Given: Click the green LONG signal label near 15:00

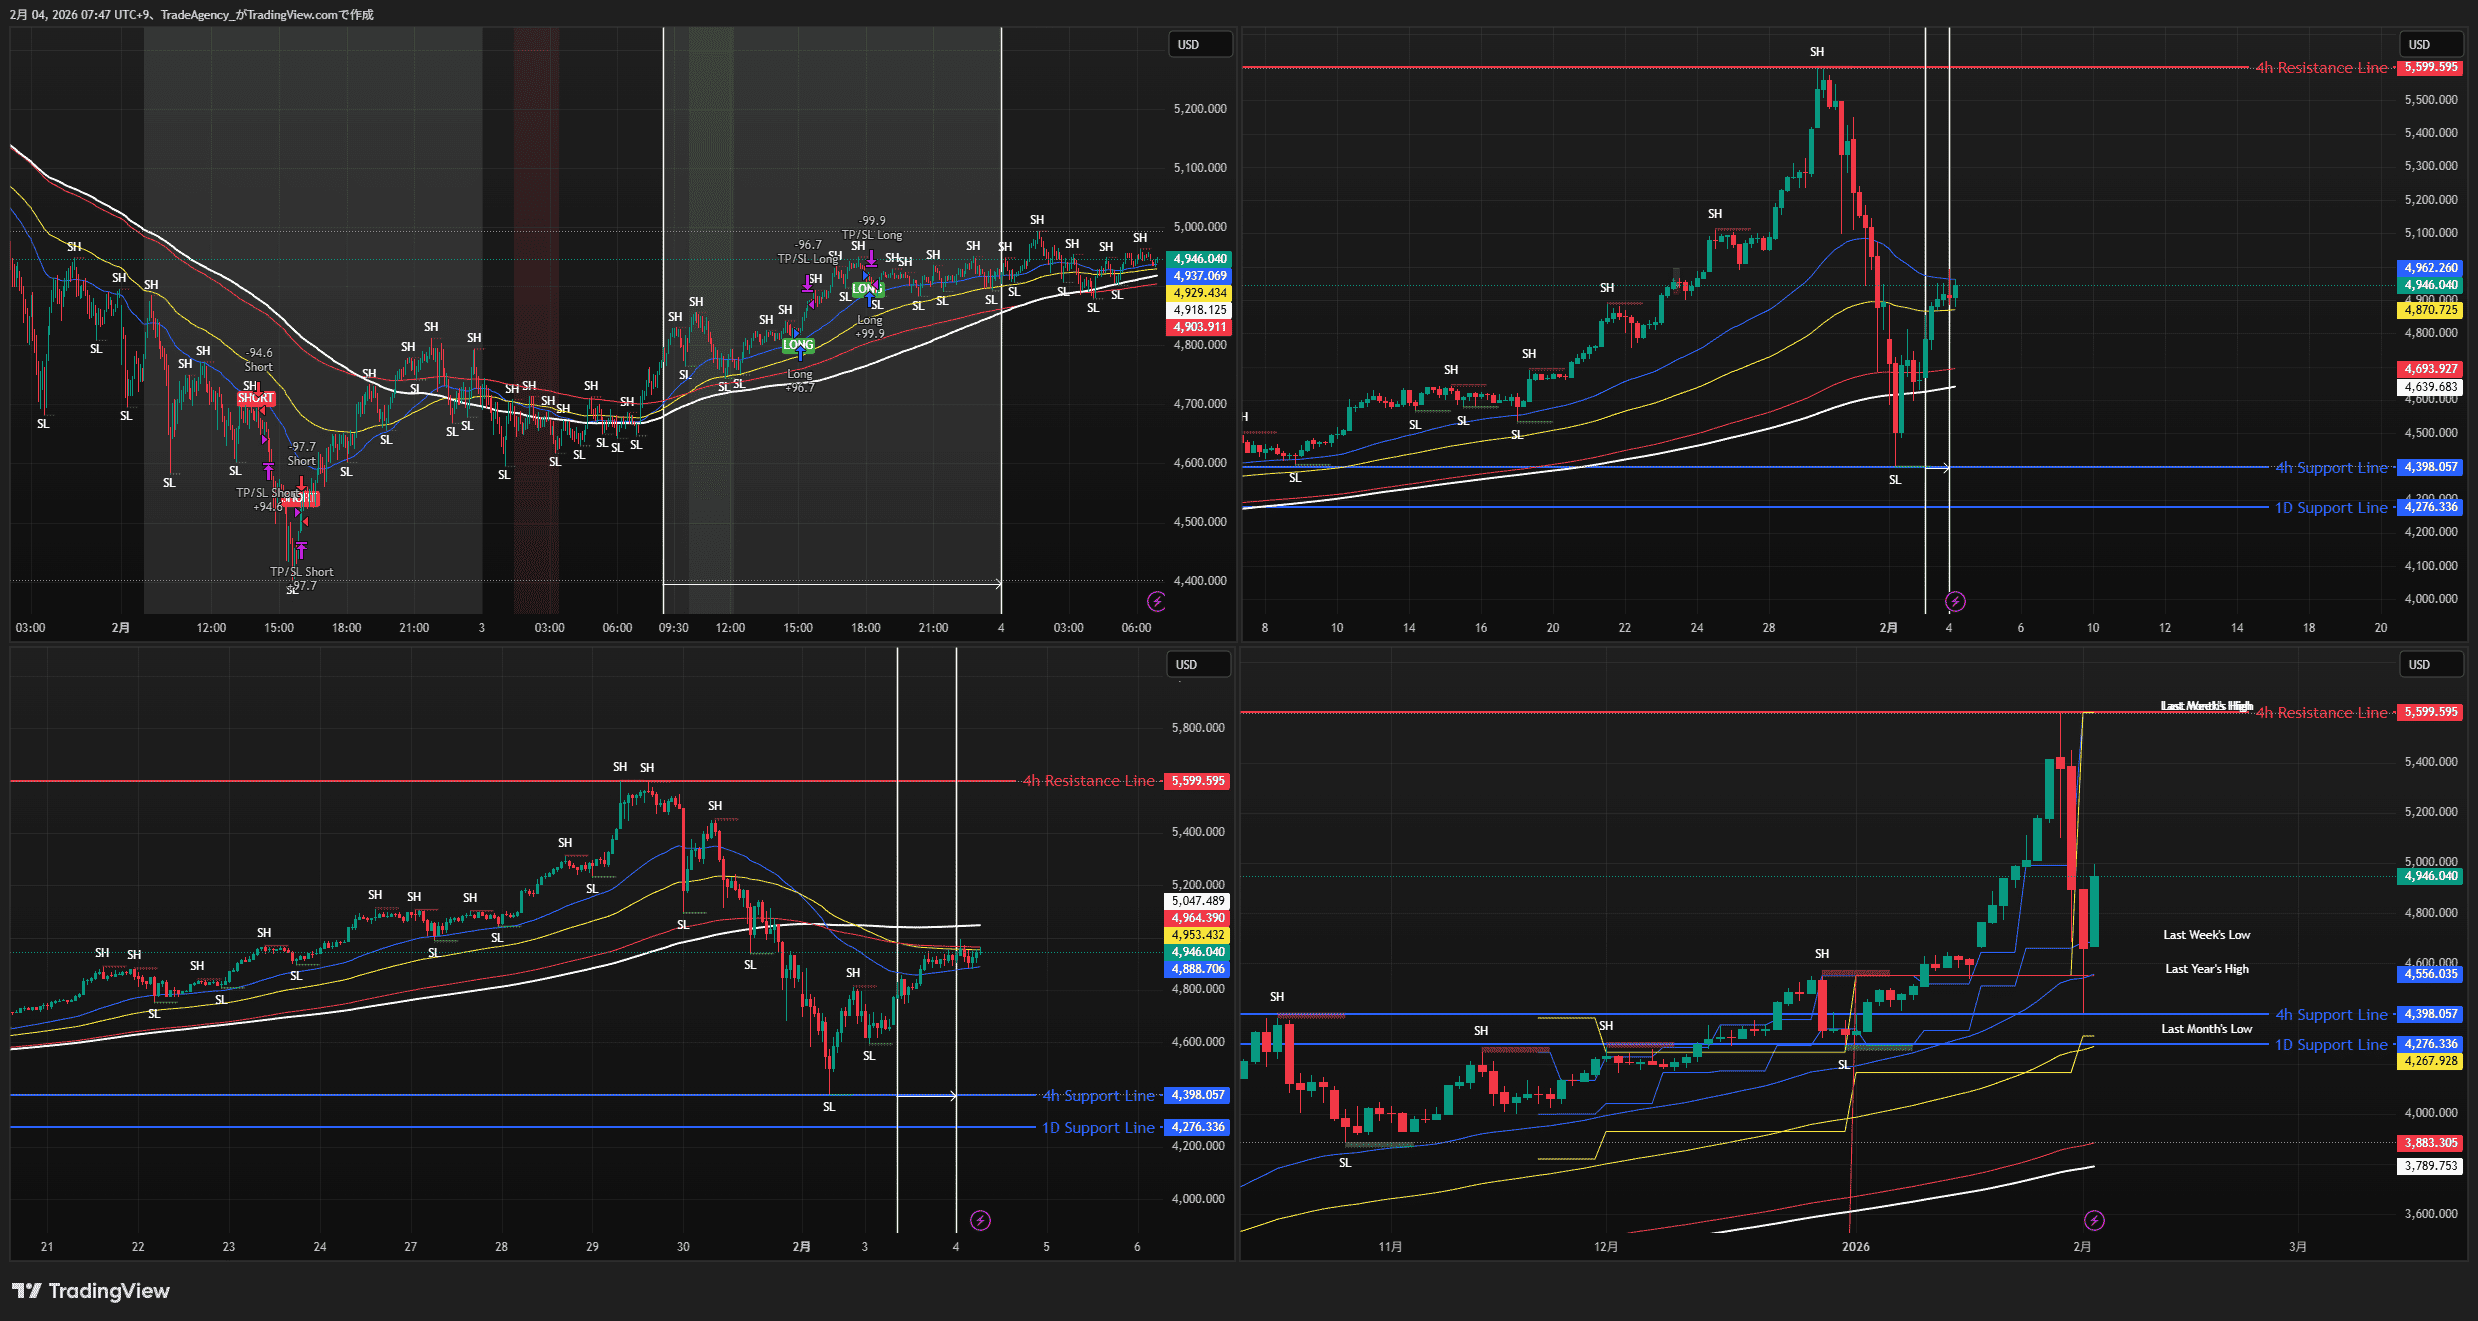Looking at the screenshot, I should click(x=798, y=345).
